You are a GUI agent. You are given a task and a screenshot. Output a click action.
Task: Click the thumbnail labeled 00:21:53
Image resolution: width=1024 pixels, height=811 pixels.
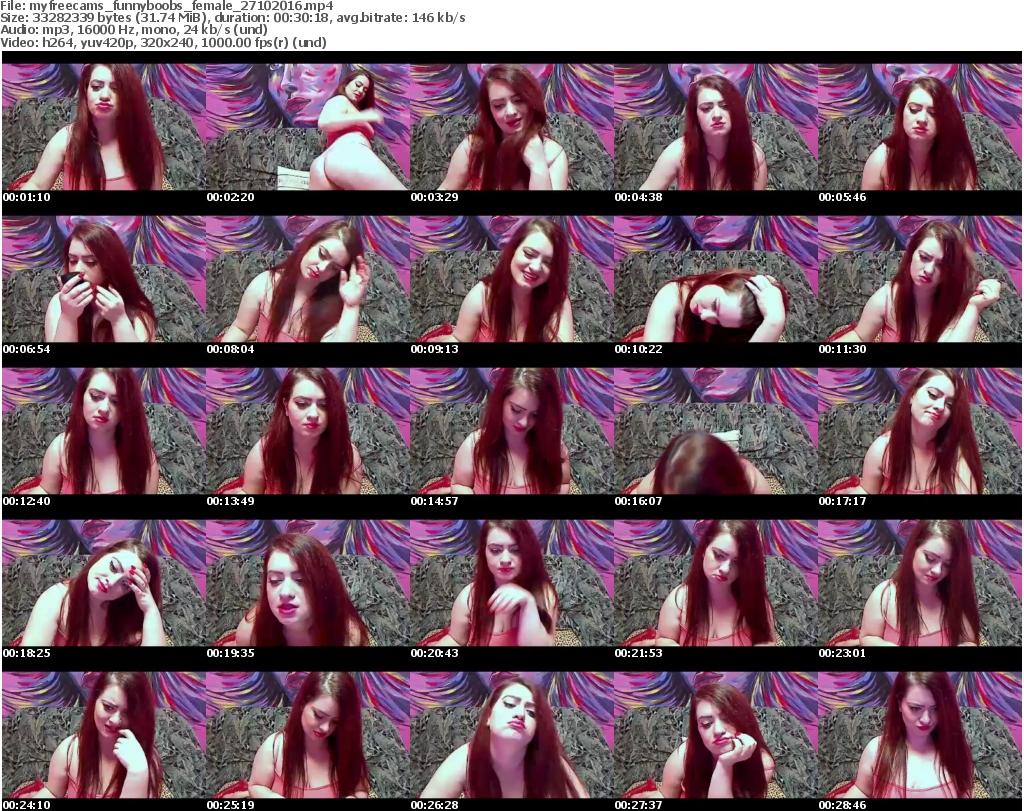715,583
